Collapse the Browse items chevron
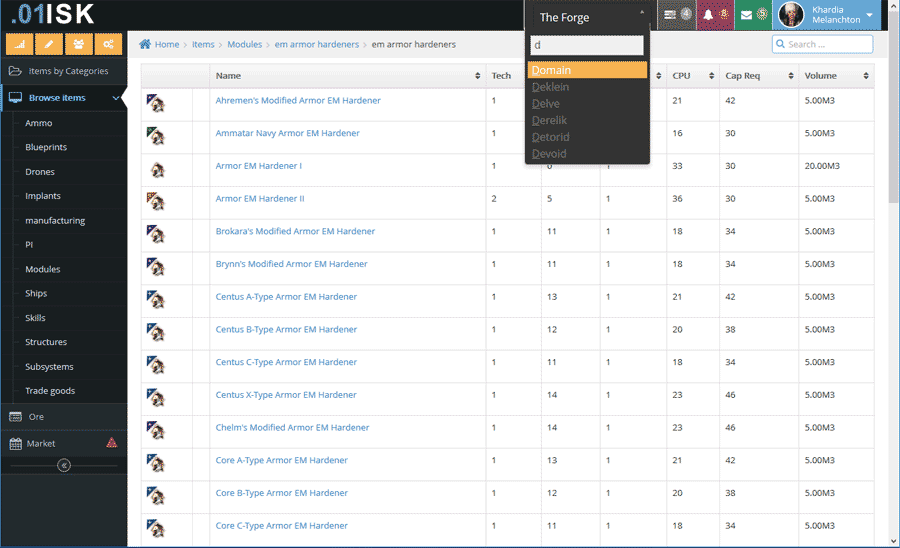Screen dimensions: 900x548 pos(116,98)
